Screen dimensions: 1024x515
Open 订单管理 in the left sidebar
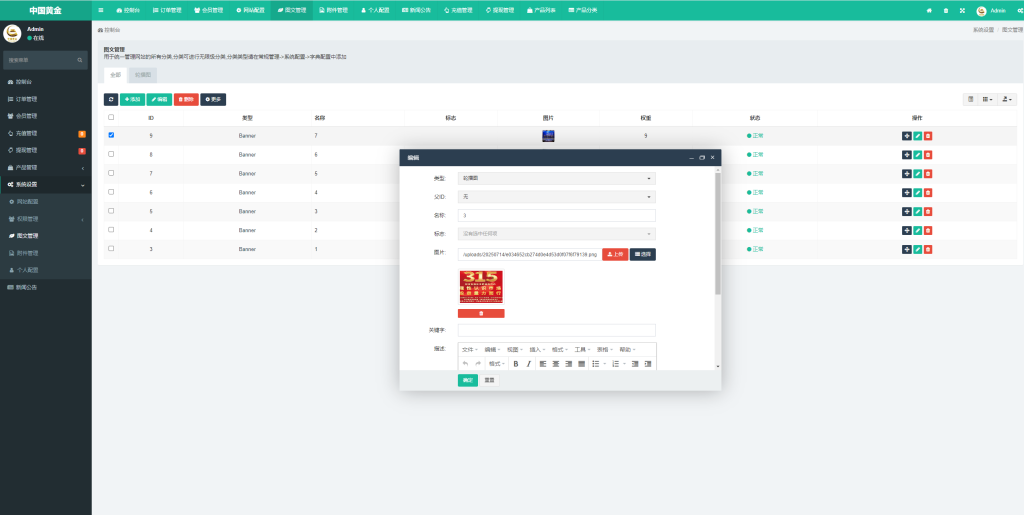(x=27, y=99)
